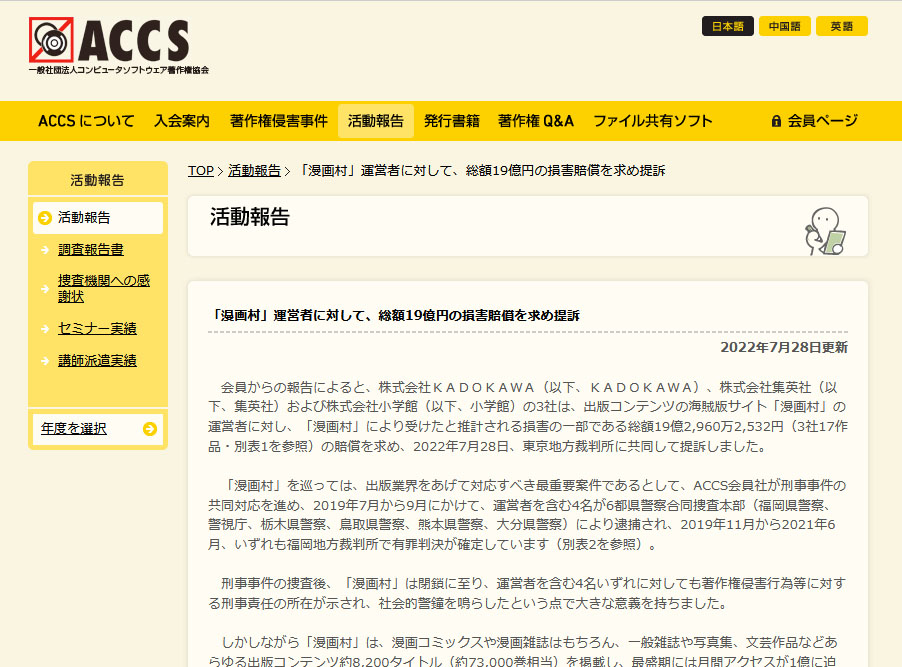Switch site language to 英語

pos(841,26)
